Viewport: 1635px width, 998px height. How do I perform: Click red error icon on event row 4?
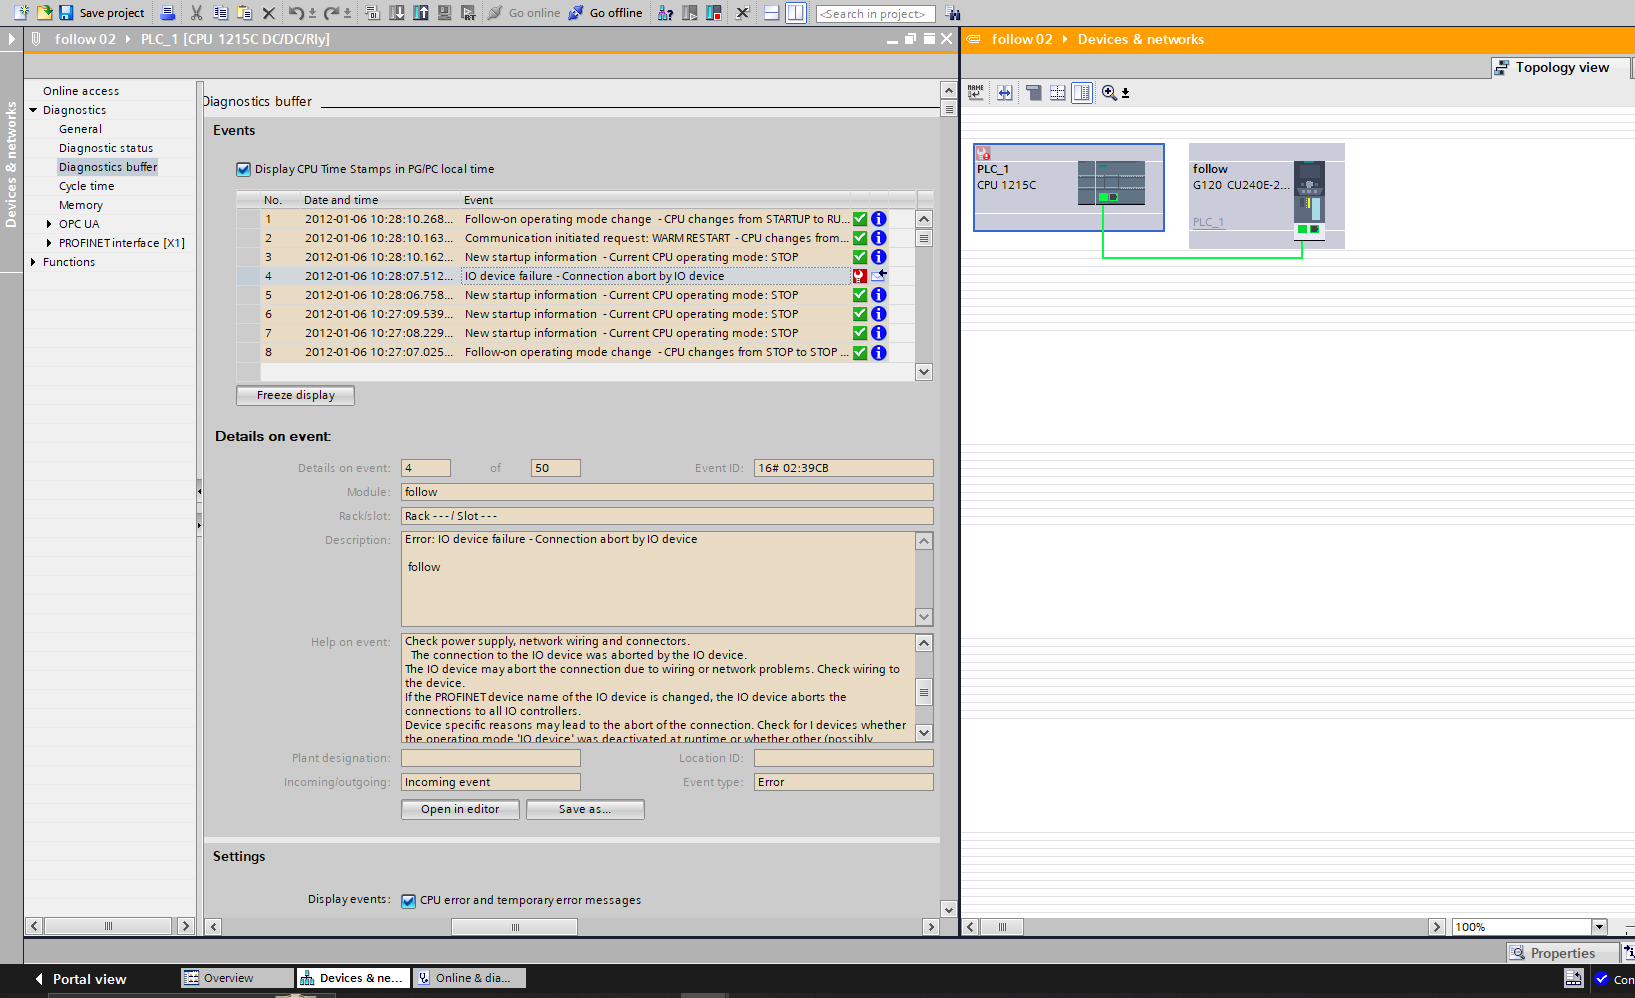(859, 276)
